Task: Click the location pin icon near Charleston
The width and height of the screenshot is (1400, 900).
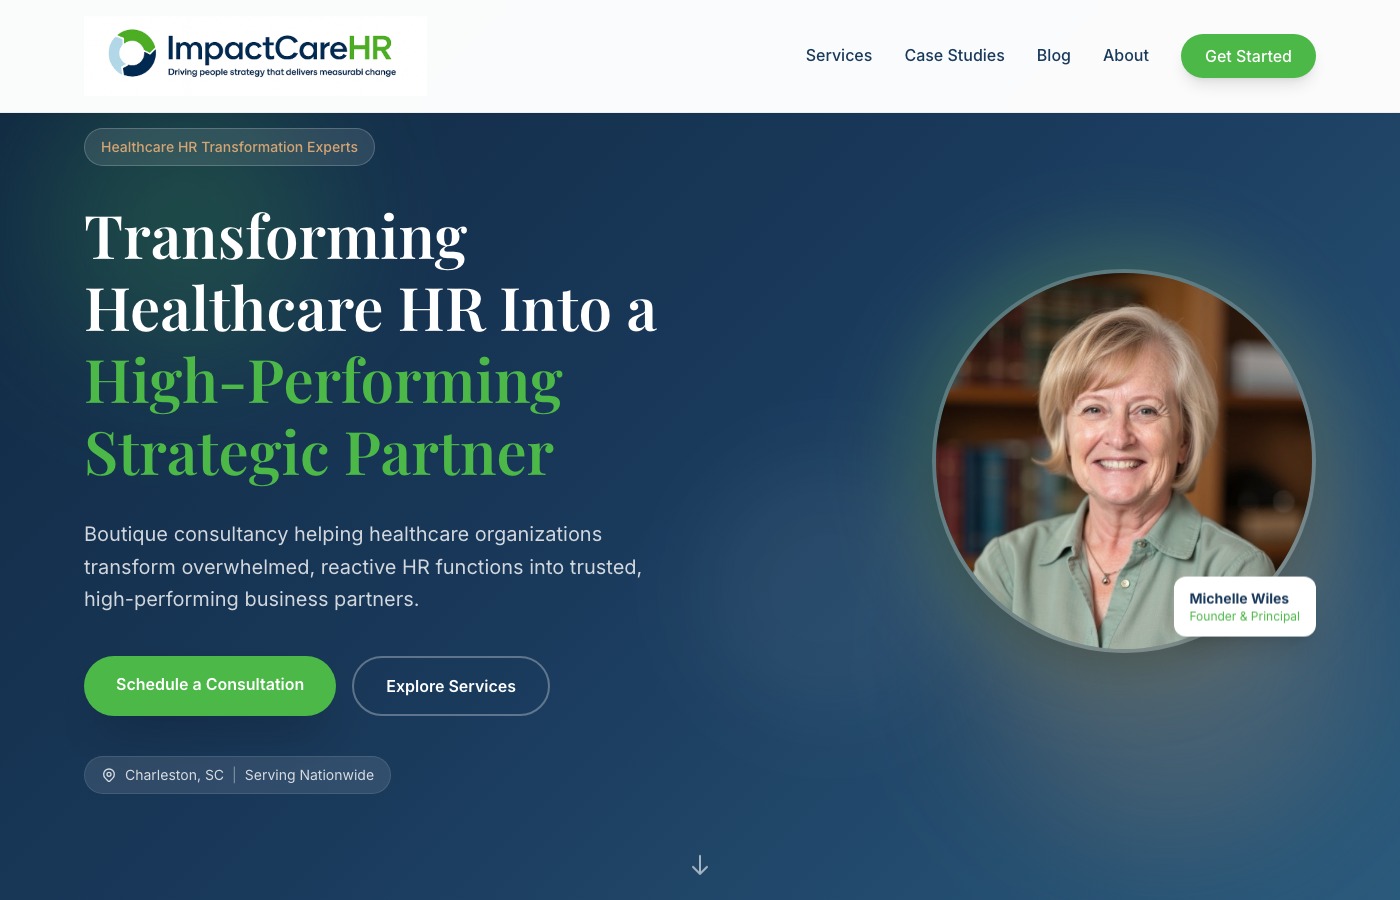Action: [109, 775]
